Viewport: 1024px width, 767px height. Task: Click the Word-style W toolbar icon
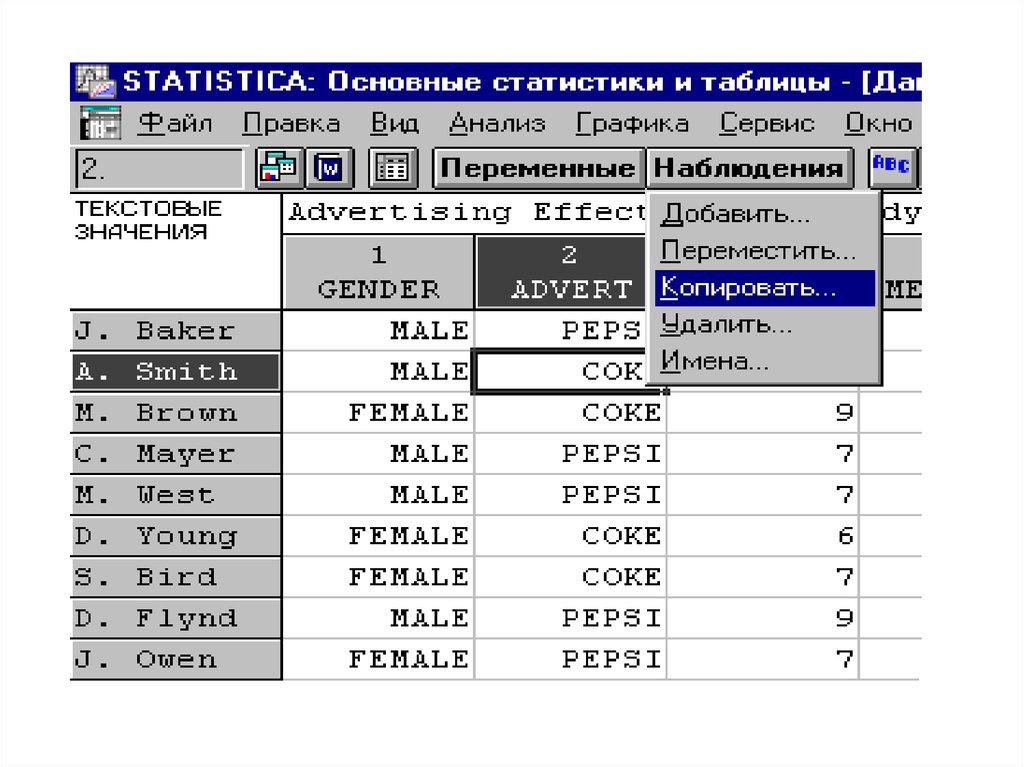click(x=330, y=169)
